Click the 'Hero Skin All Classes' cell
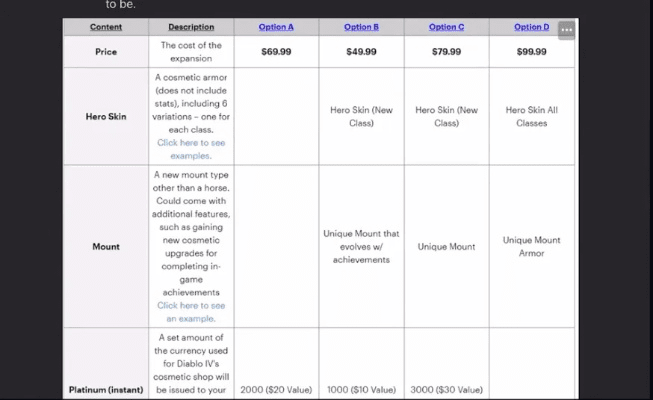The width and height of the screenshot is (653, 400). 531,116
